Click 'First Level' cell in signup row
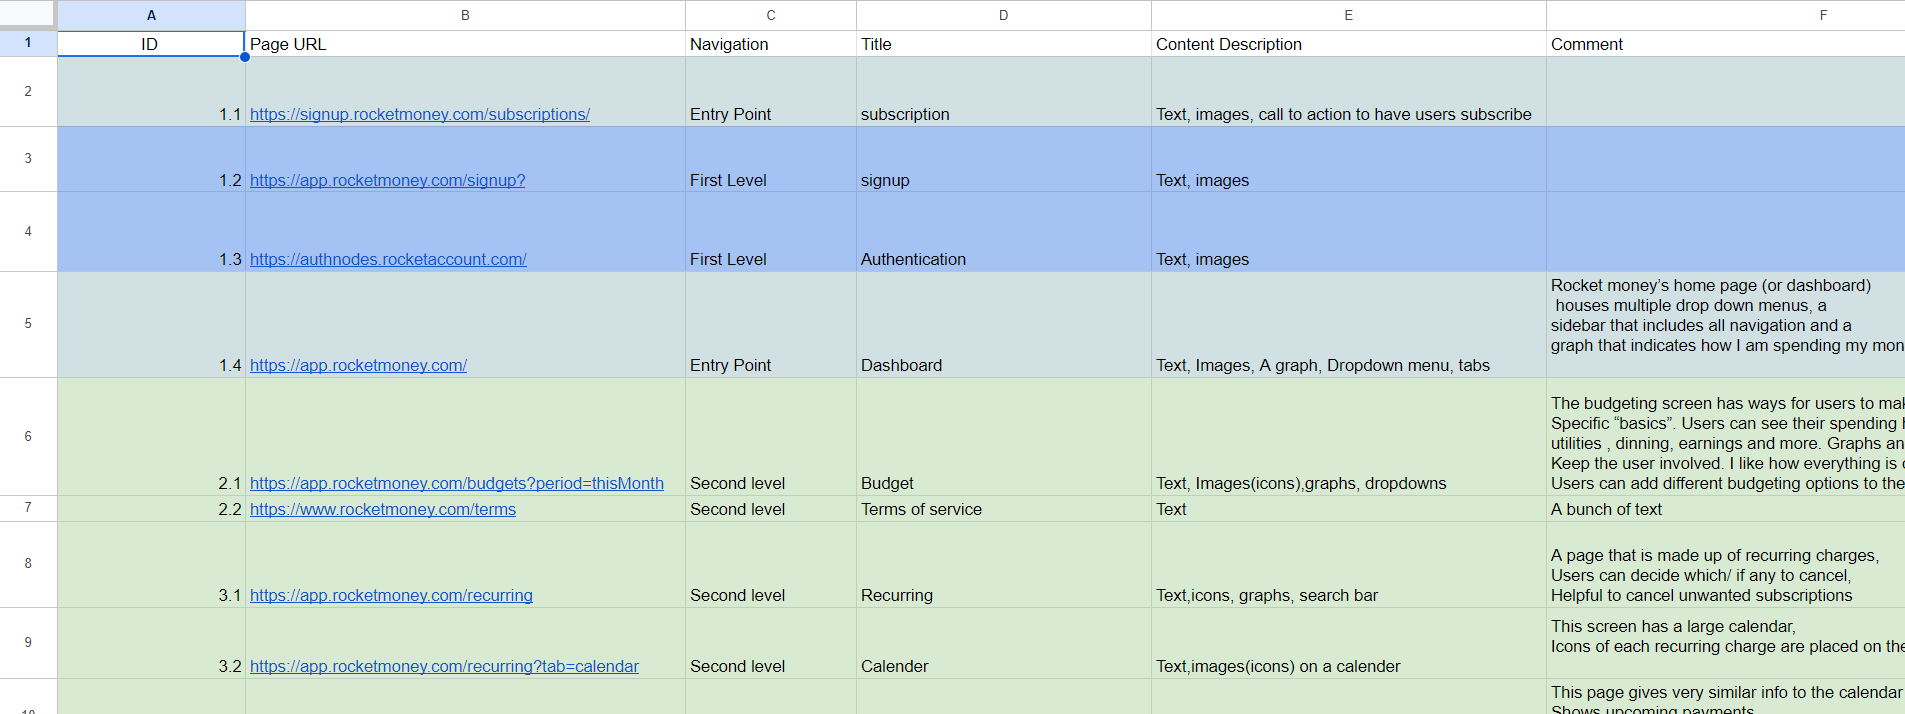Screen dimensions: 1905x714 [x=771, y=159]
